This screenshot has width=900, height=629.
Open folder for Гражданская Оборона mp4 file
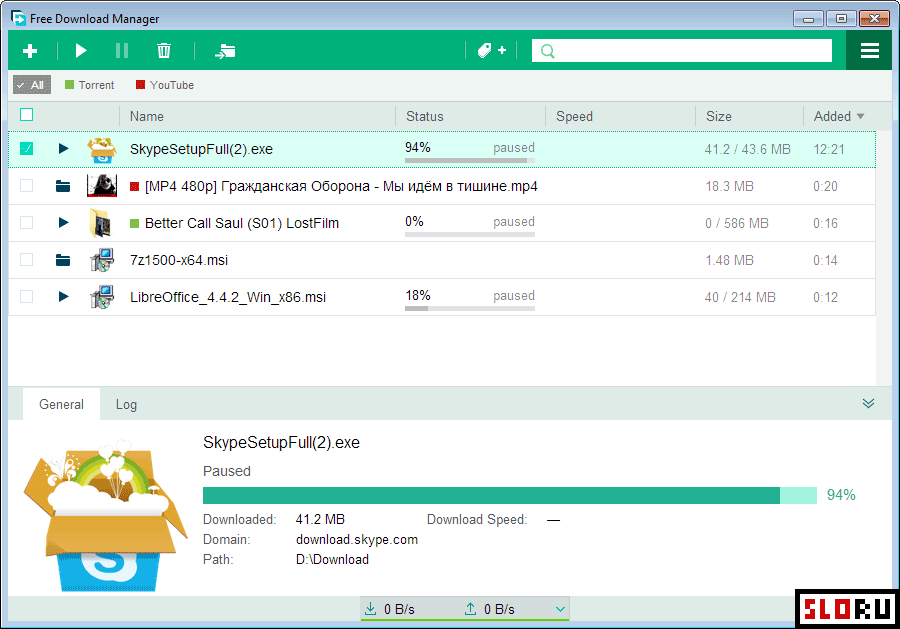63,186
